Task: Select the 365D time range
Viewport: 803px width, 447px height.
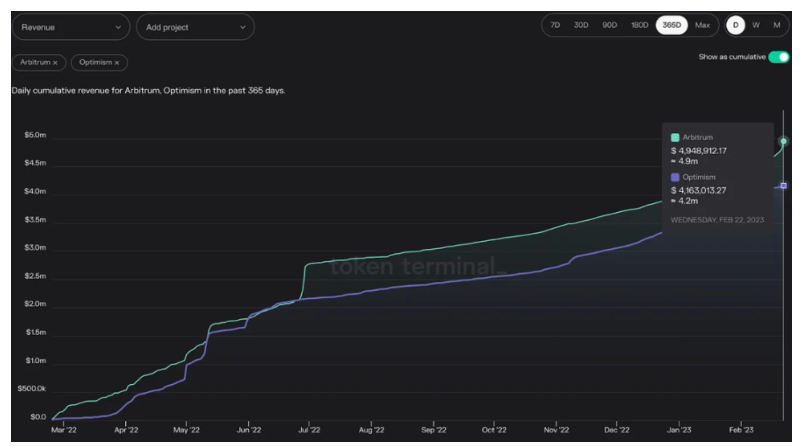Action: (x=671, y=25)
